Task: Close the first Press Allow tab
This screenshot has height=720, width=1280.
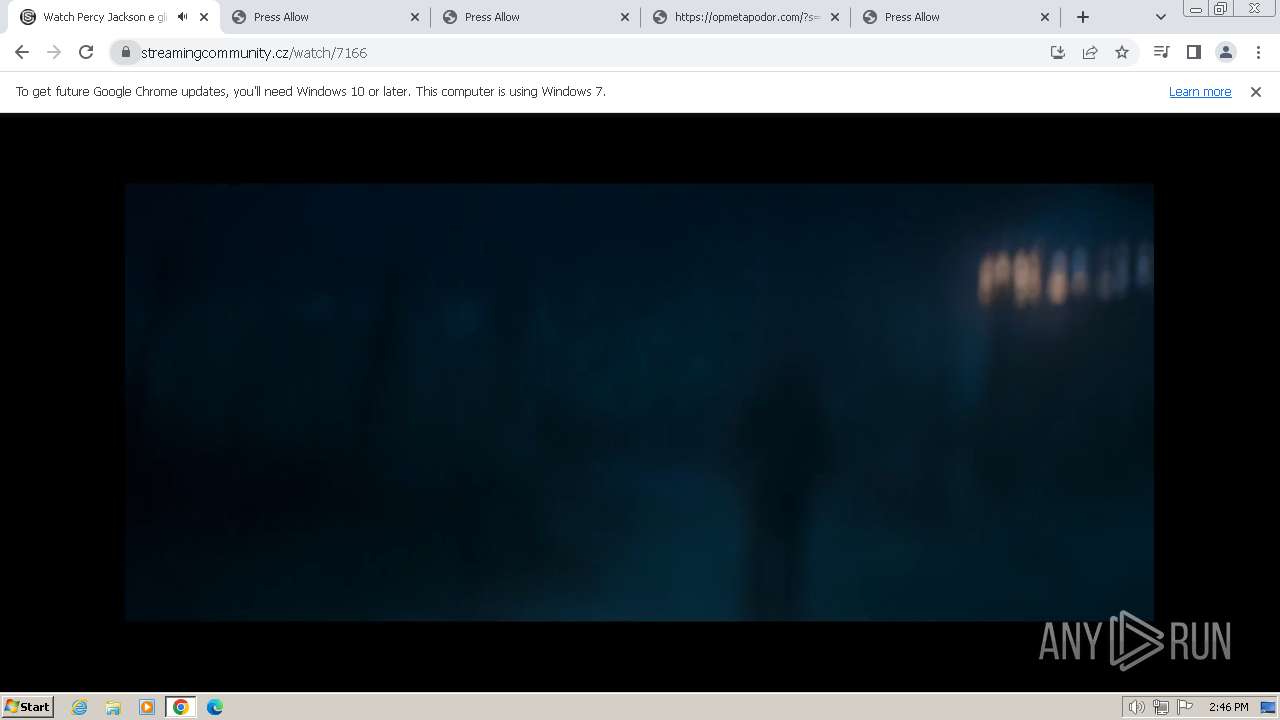Action: [x=415, y=17]
